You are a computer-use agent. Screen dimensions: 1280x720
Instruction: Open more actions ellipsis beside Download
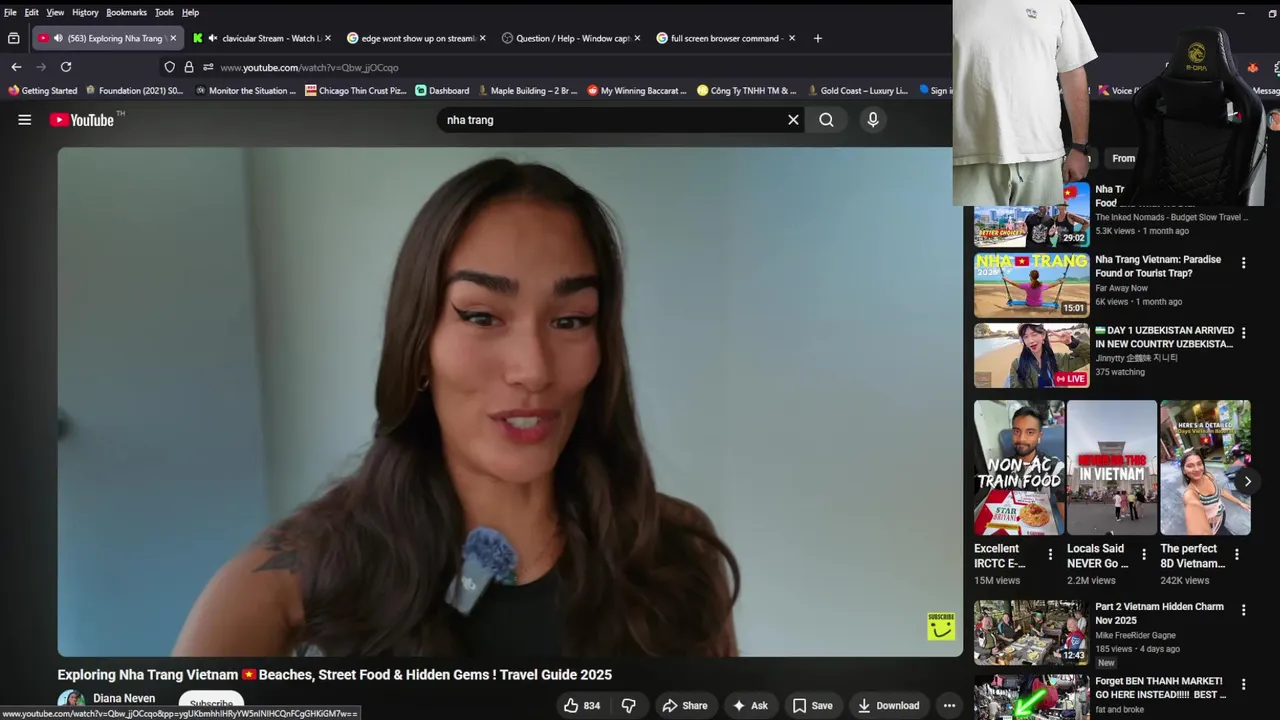[949, 705]
